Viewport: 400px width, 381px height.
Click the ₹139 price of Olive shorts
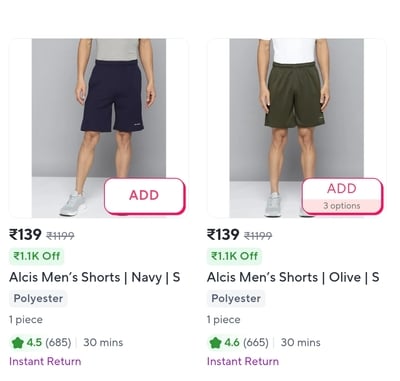(x=223, y=235)
